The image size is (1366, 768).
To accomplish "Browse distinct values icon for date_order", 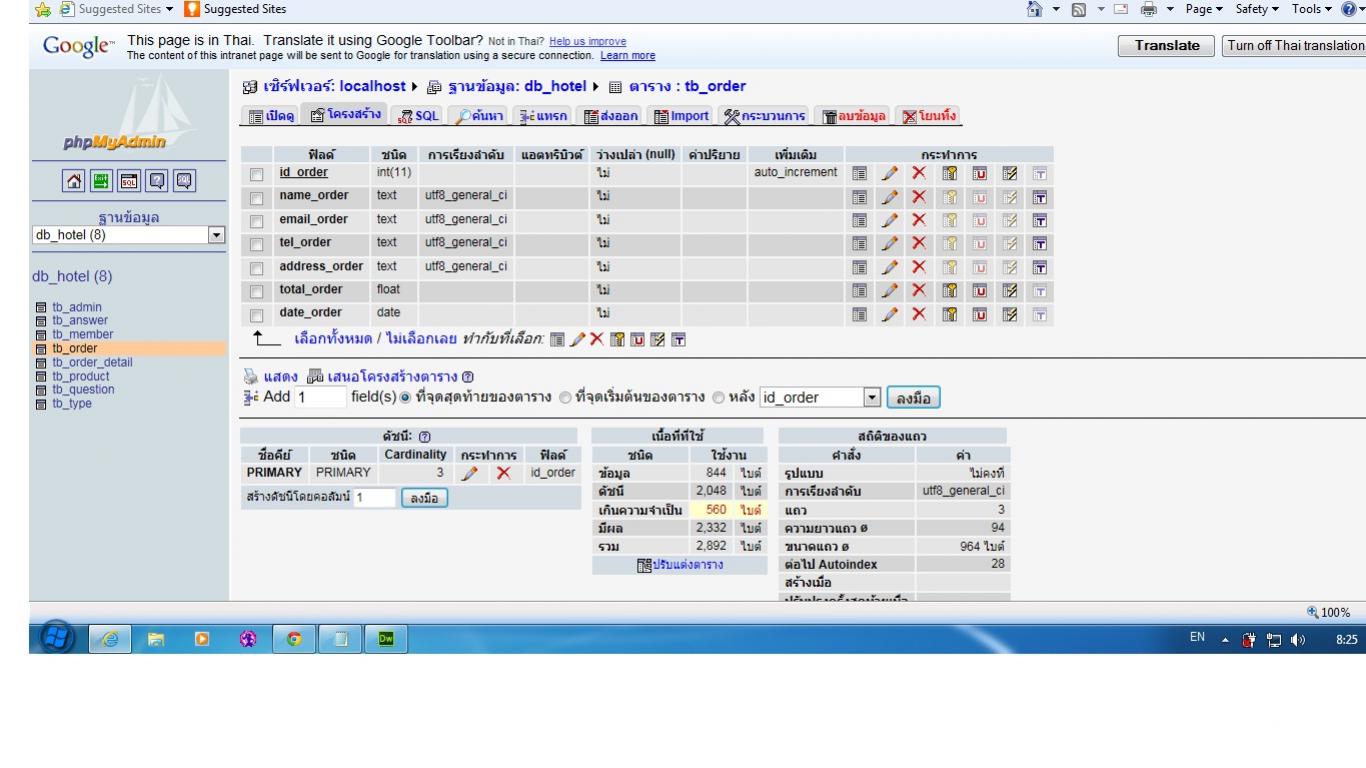I will click(x=859, y=313).
